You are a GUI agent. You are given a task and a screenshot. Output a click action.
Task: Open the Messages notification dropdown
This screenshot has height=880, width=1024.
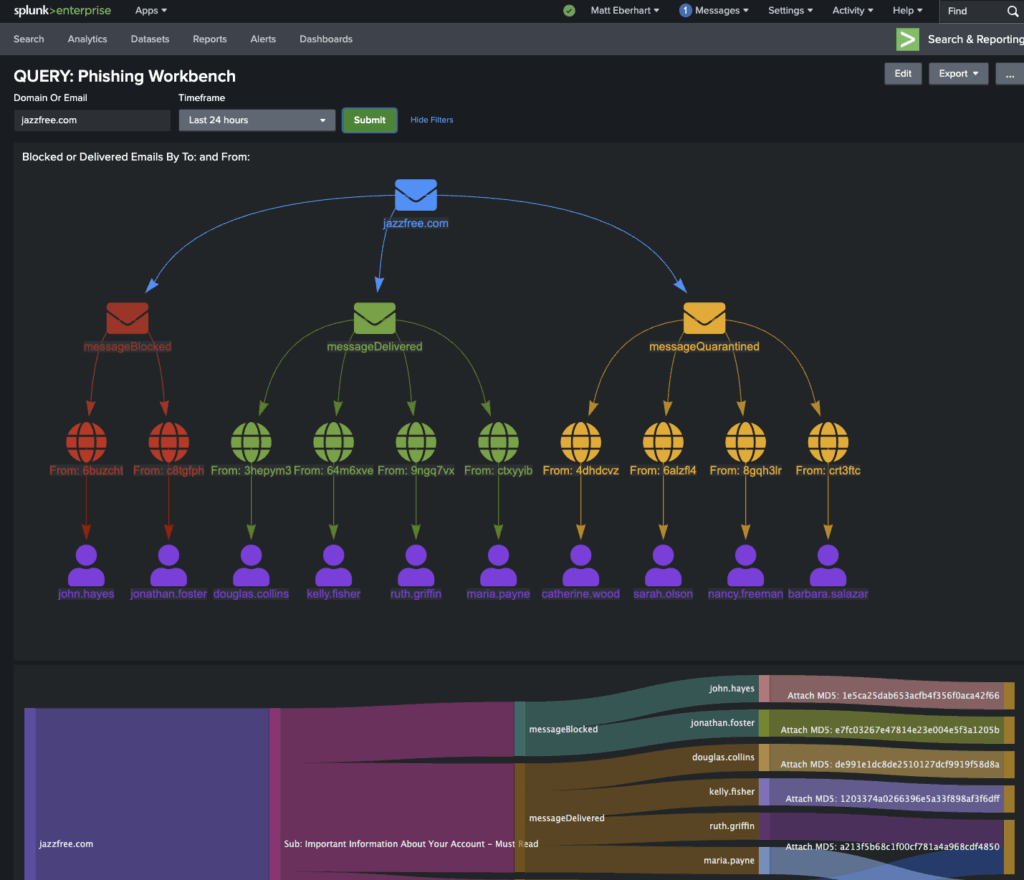[x=711, y=11]
